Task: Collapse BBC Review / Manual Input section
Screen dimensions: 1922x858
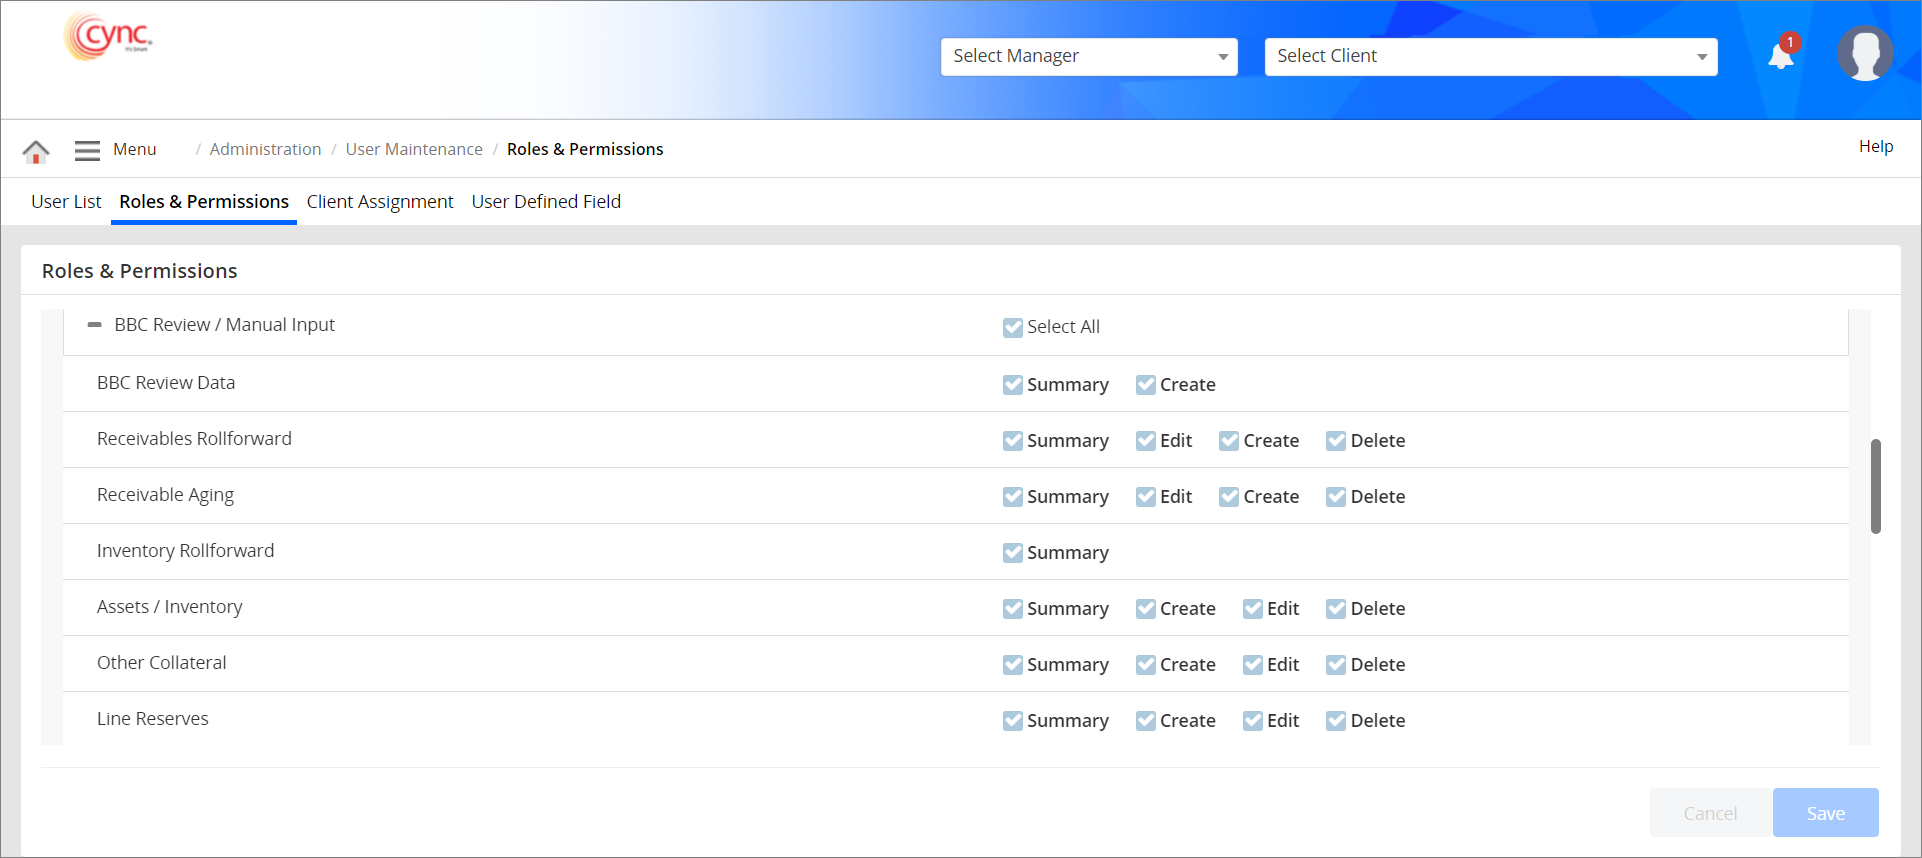Action: tap(94, 325)
